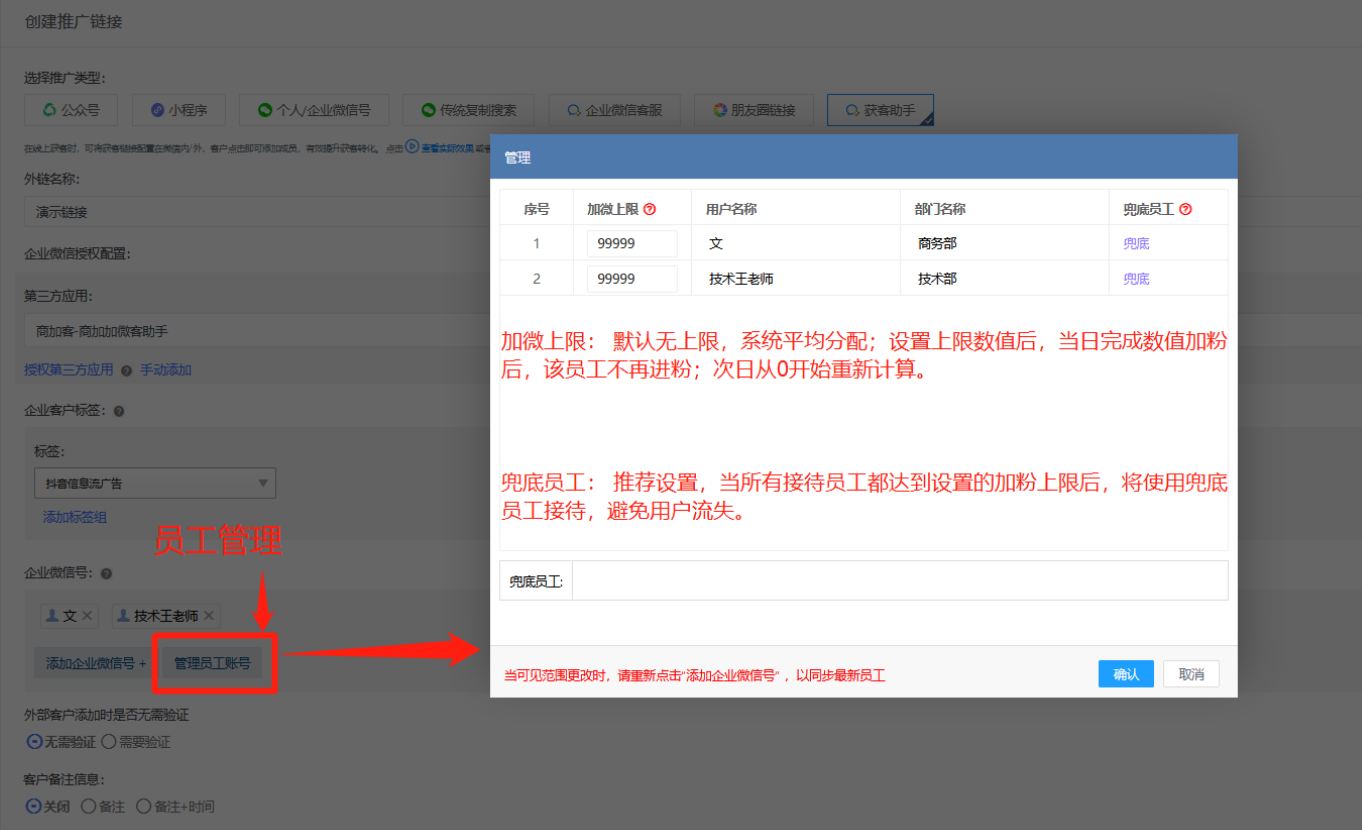Click the 添加标签组 link
This screenshot has height=830, width=1362.
(75, 517)
